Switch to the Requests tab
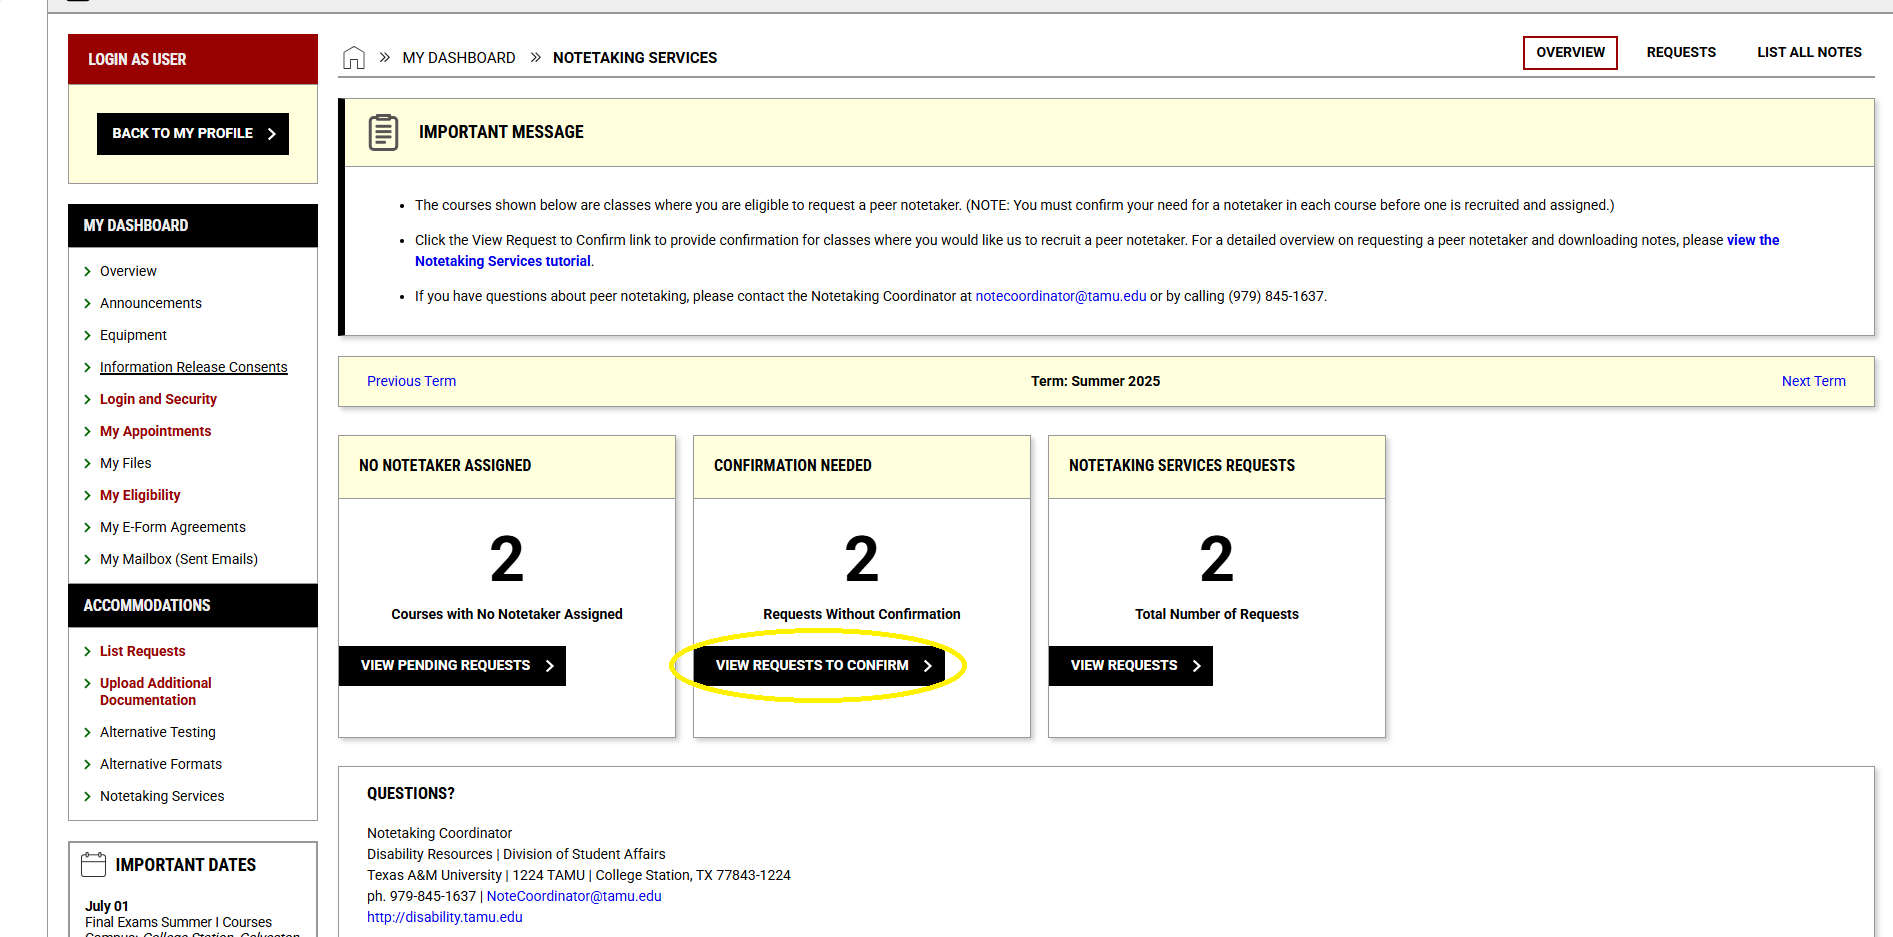 1681,53
